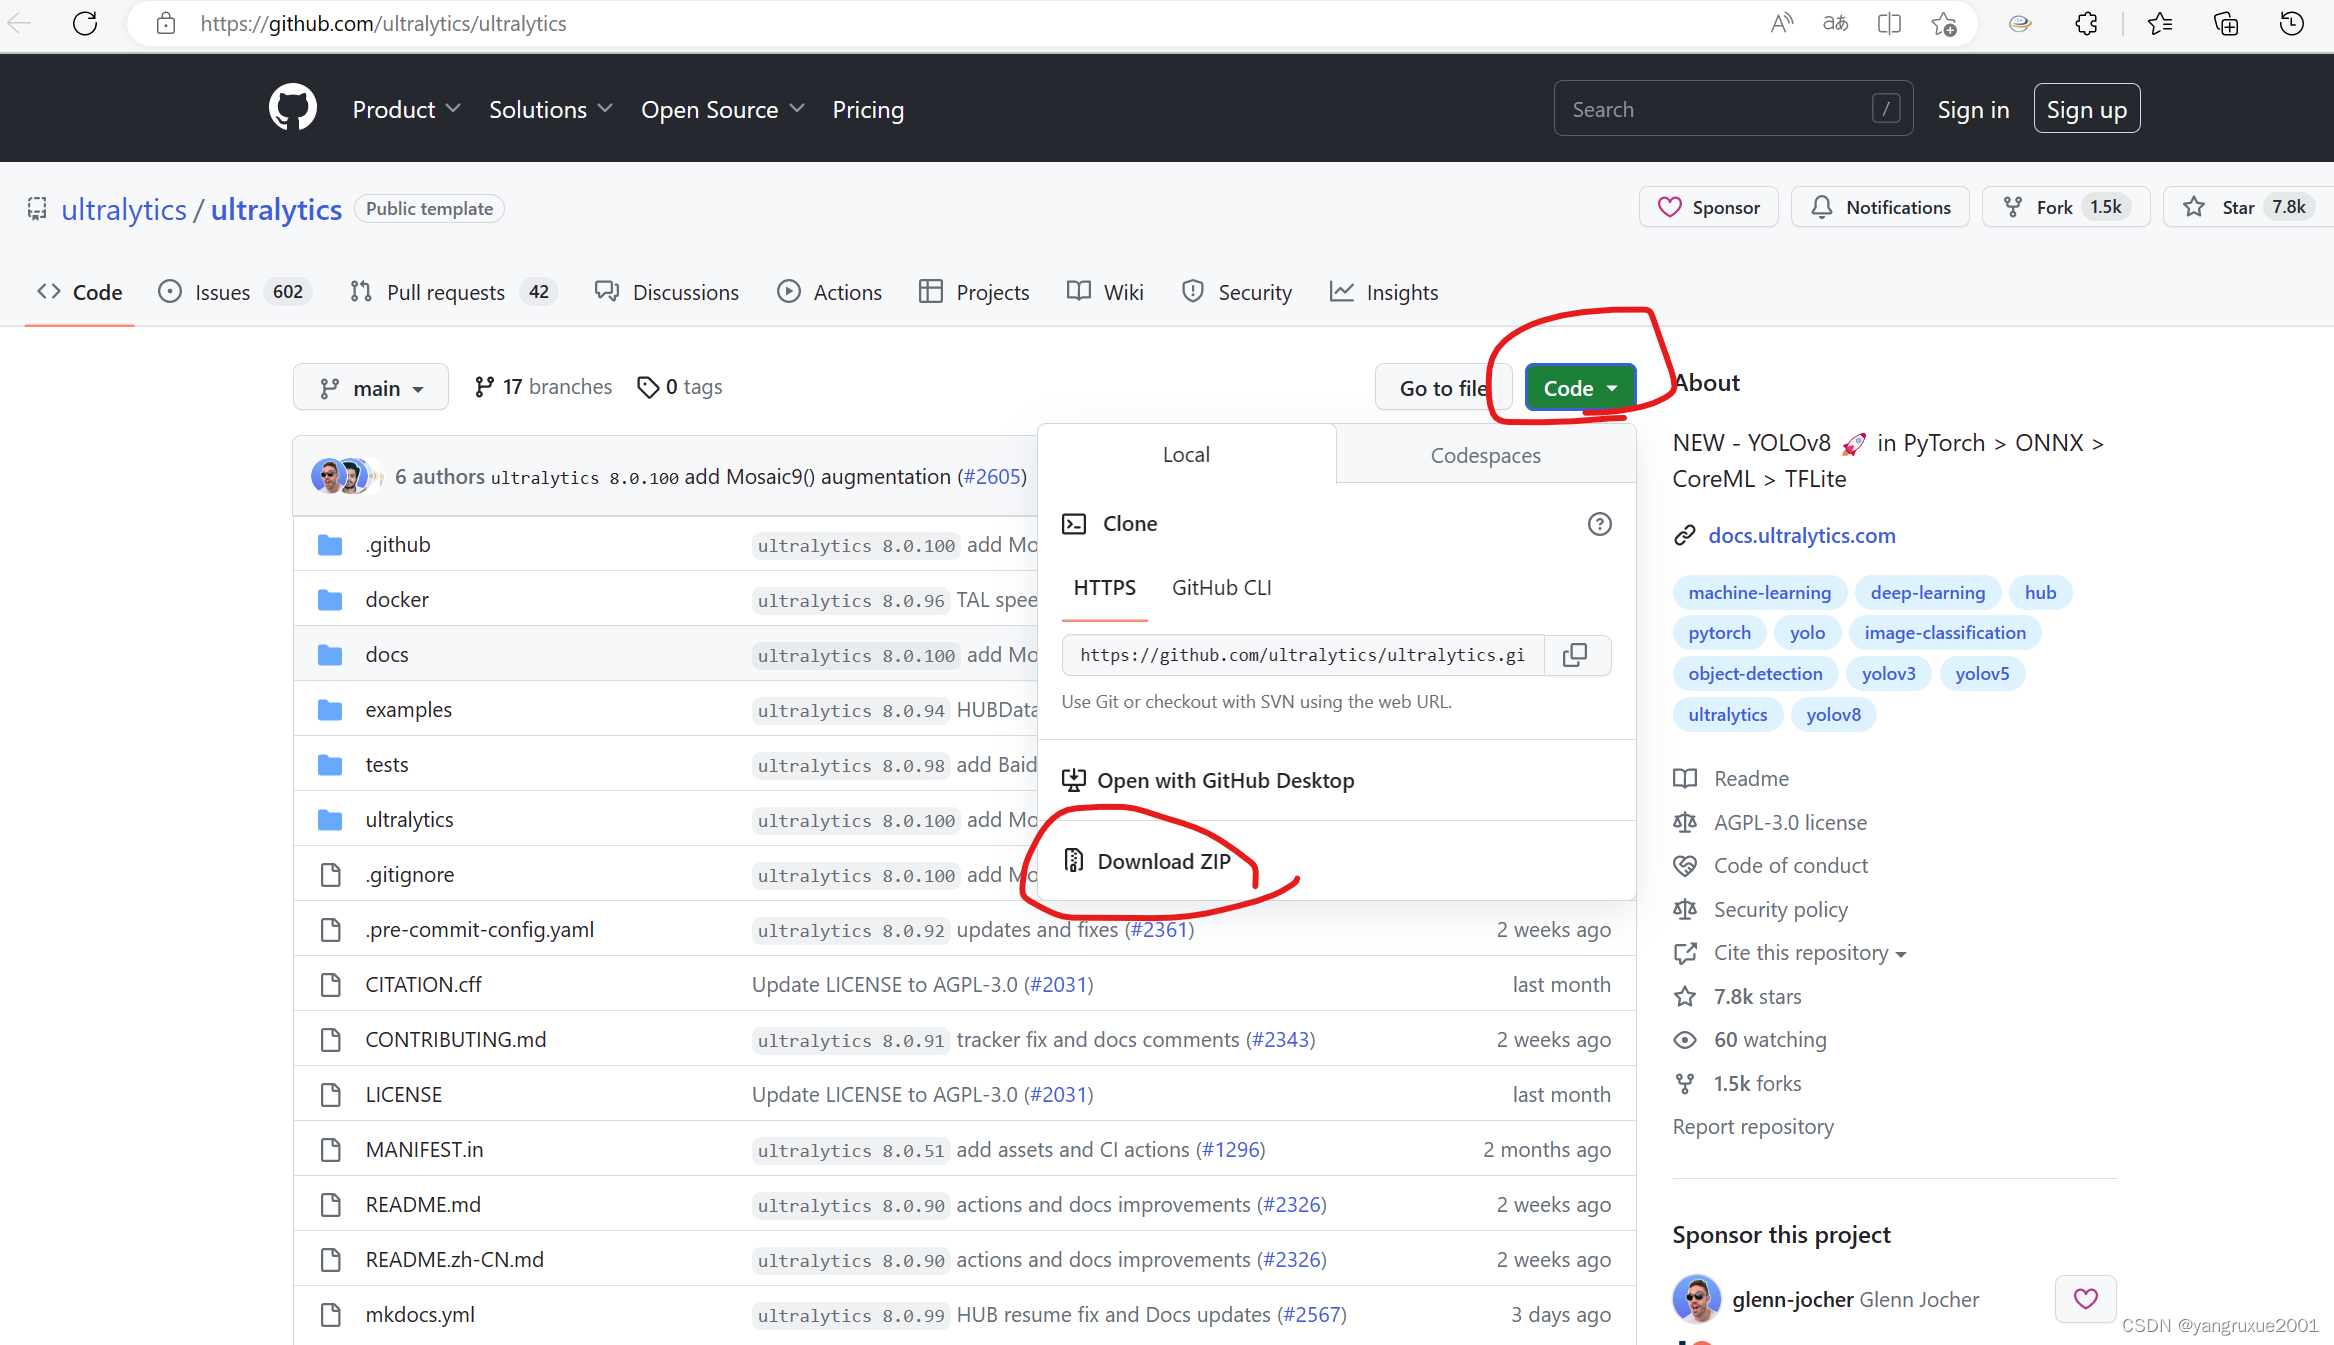Open browser extensions puzzle icon
2334x1345 pixels.
tap(2086, 23)
